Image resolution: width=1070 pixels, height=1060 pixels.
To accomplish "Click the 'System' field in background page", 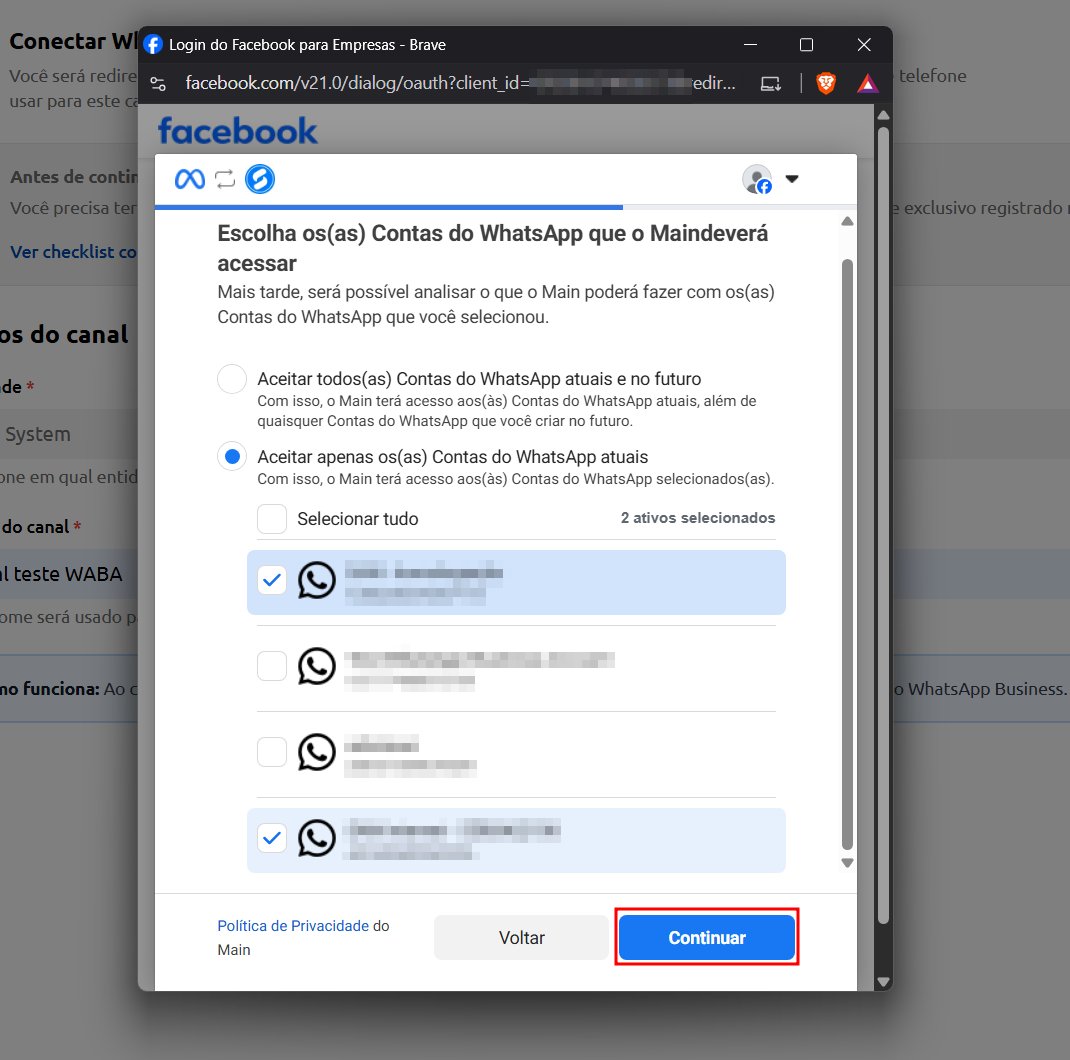I will (x=69, y=434).
